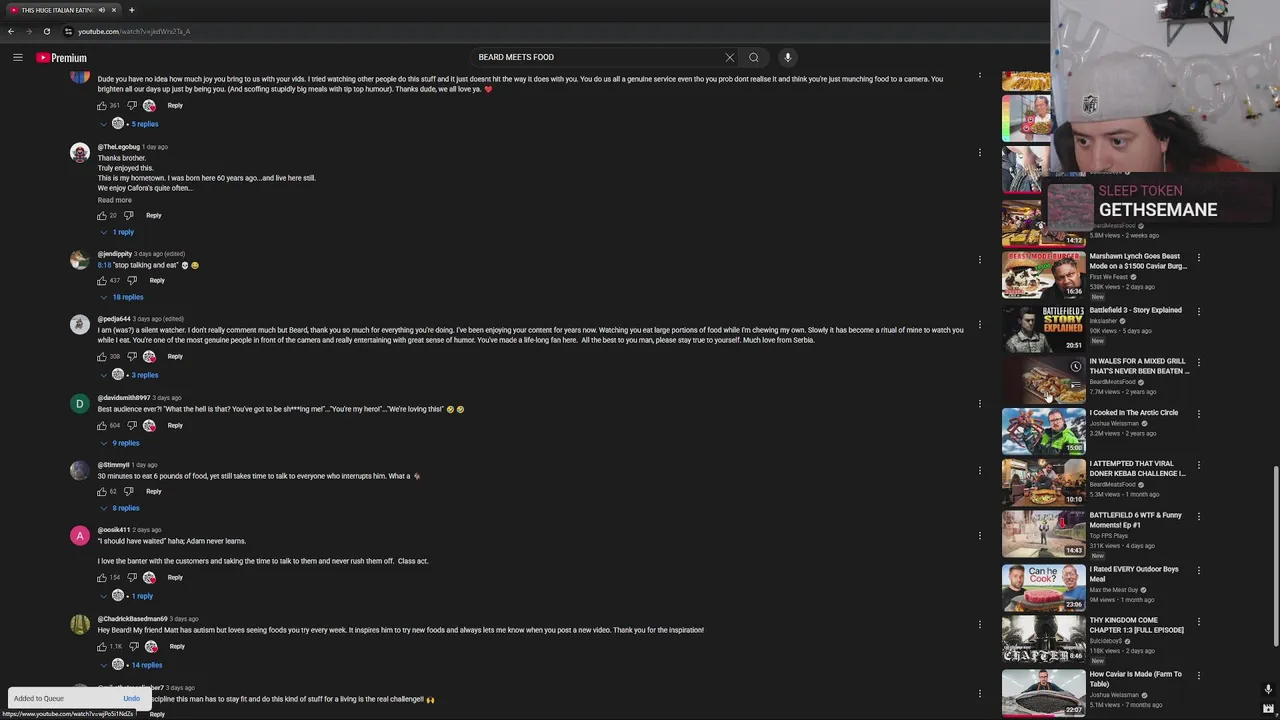Reload the page with browser refresh icon
This screenshot has height=720, width=1280.
coord(47,31)
